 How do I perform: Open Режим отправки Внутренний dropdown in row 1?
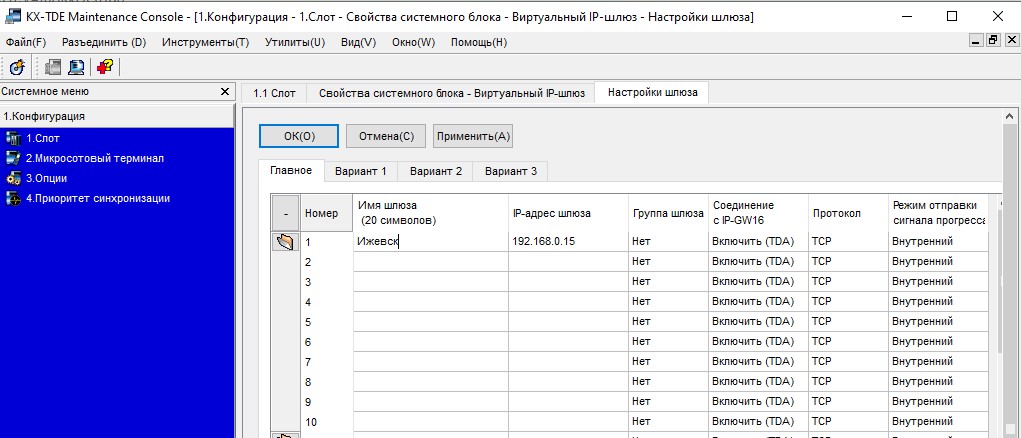[938, 242]
